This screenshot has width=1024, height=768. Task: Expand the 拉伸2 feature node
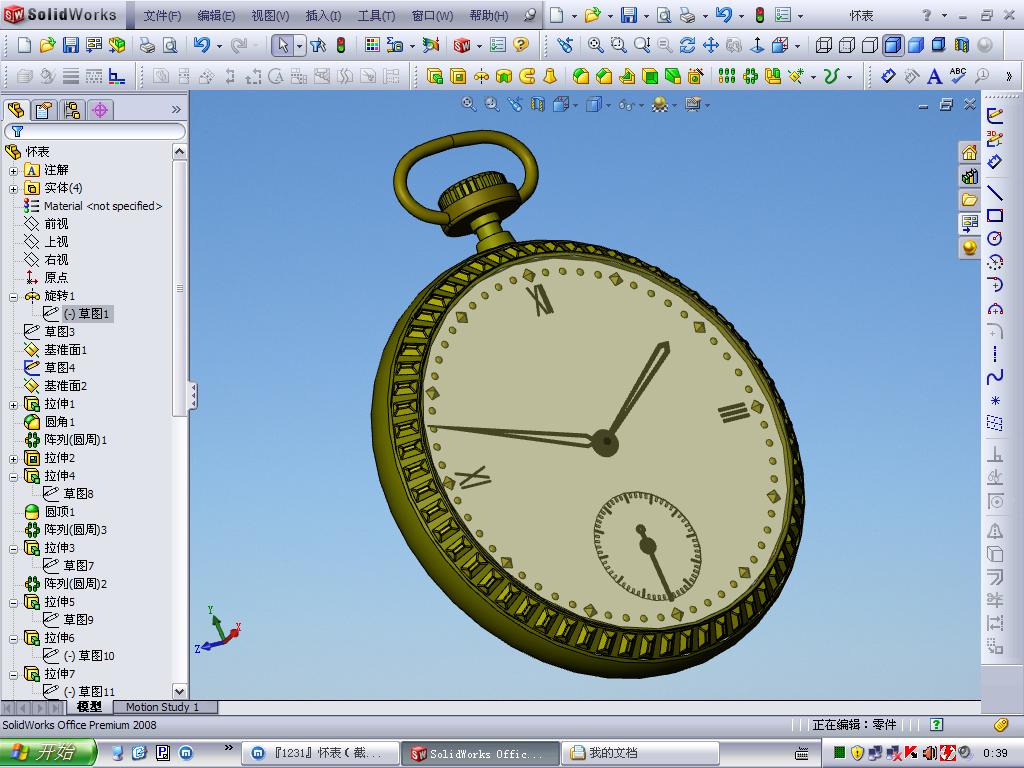[x=13, y=459]
